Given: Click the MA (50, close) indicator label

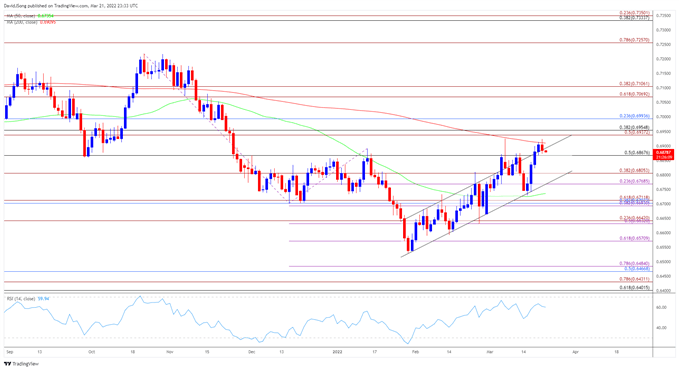Looking at the screenshot, I should 31,16.
